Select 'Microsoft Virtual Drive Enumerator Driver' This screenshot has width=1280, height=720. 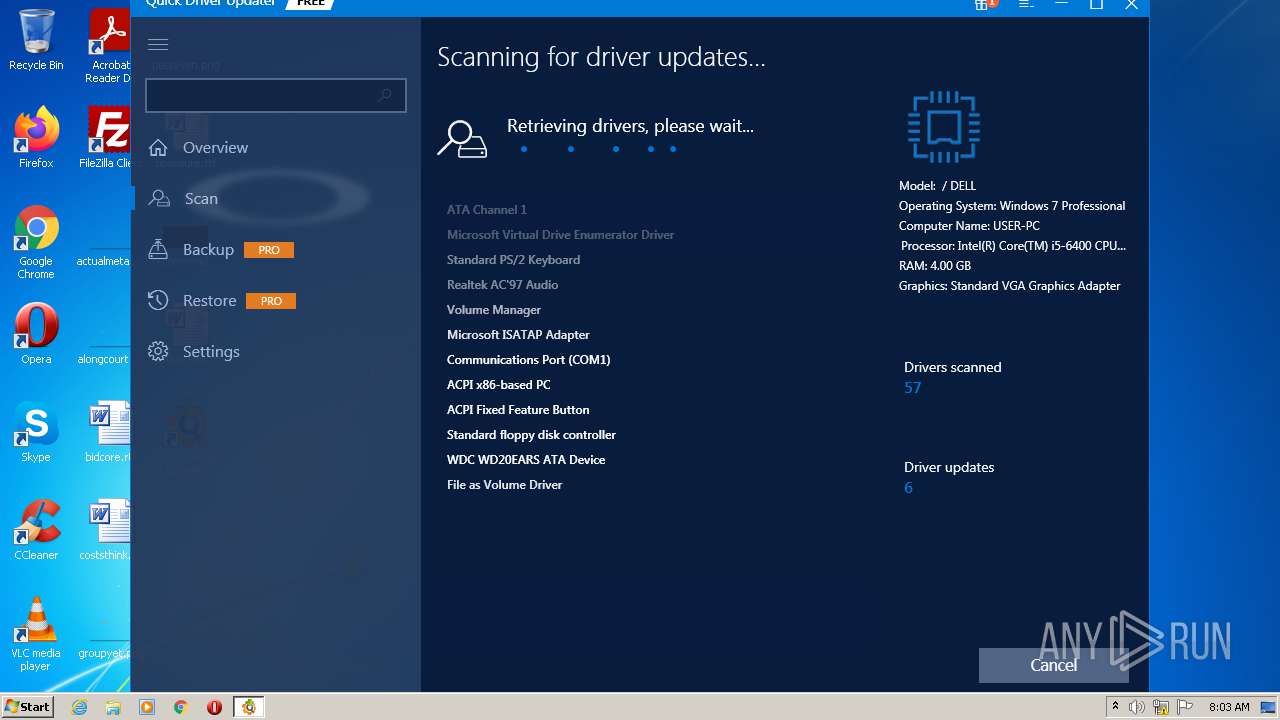tap(561, 235)
